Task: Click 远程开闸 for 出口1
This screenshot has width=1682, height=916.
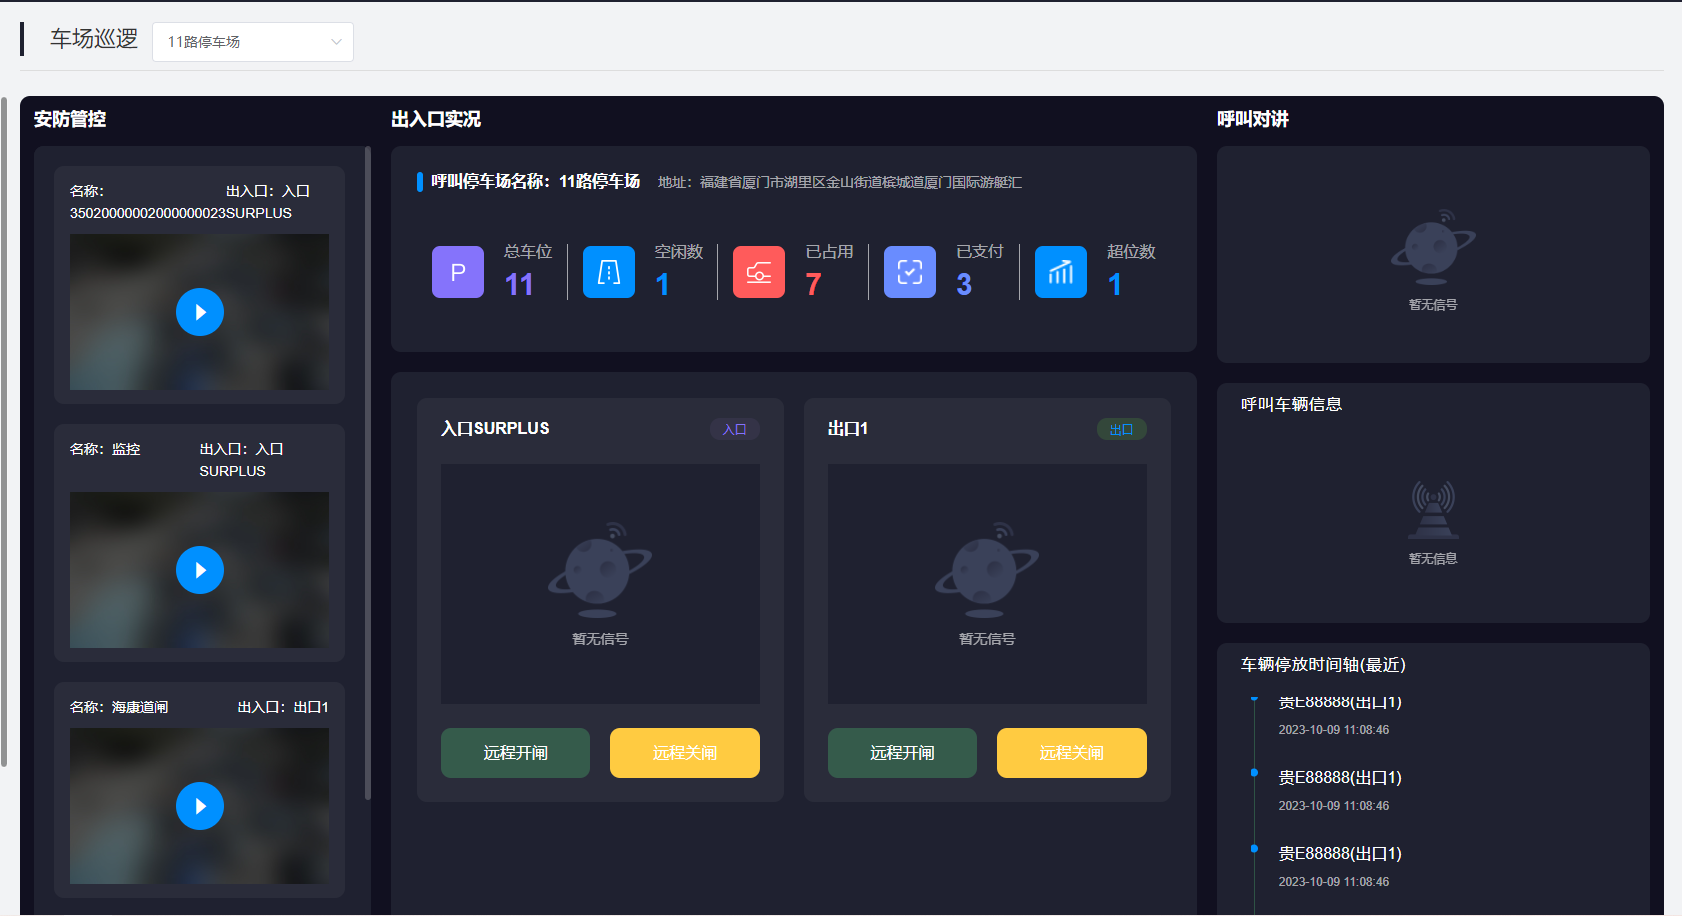Action: point(902,753)
